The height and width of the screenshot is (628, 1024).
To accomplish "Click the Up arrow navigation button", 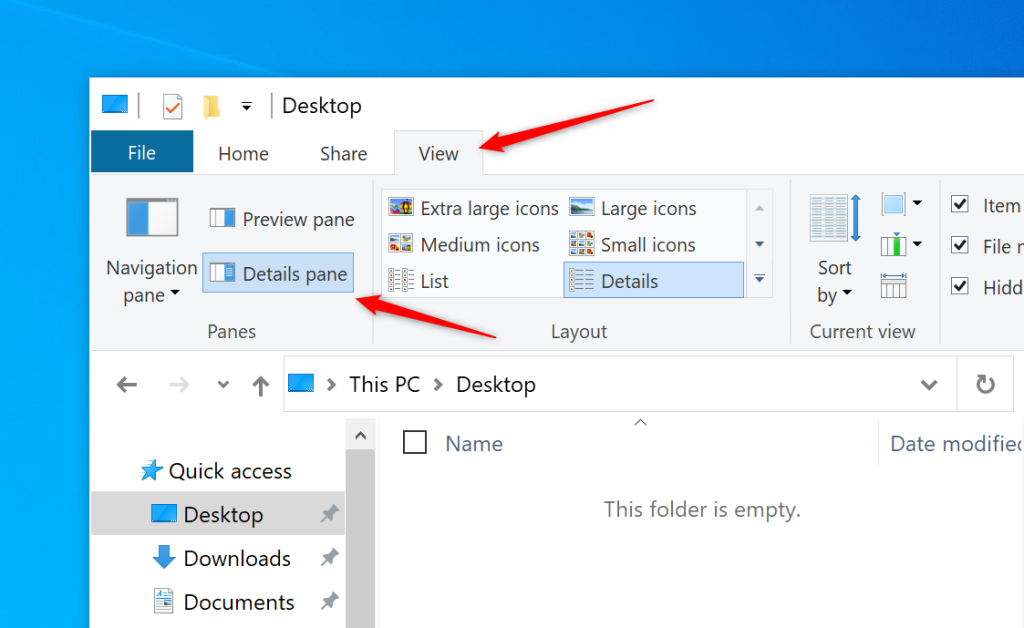I will [x=261, y=385].
